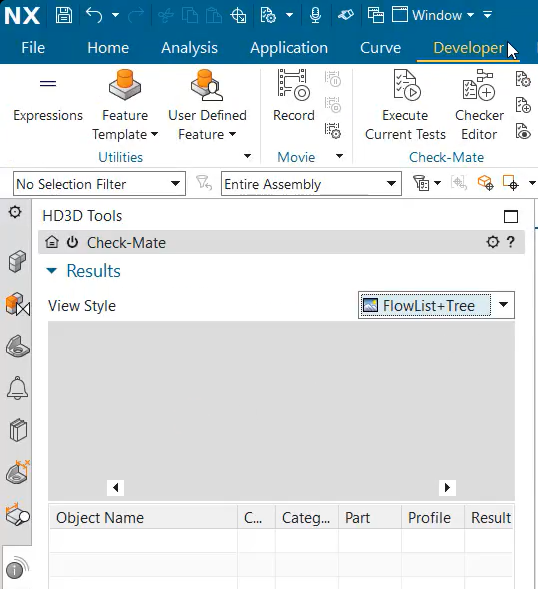Toggle the Check-Mate power button

coord(72,242)
